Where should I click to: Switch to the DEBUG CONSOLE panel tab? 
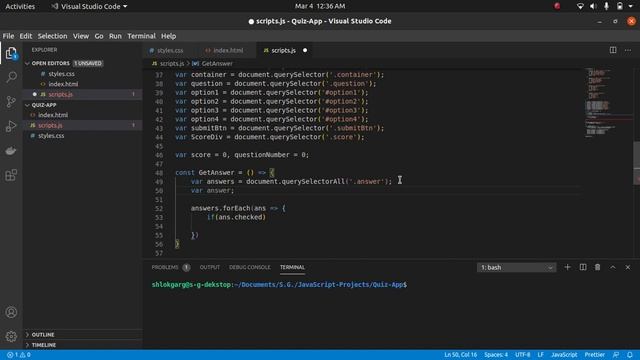pos(249,267)
